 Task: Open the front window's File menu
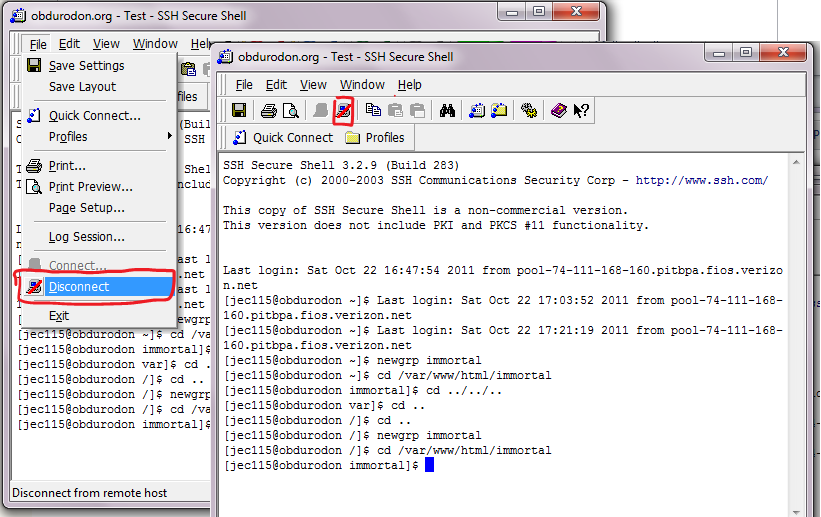(244, 85)
